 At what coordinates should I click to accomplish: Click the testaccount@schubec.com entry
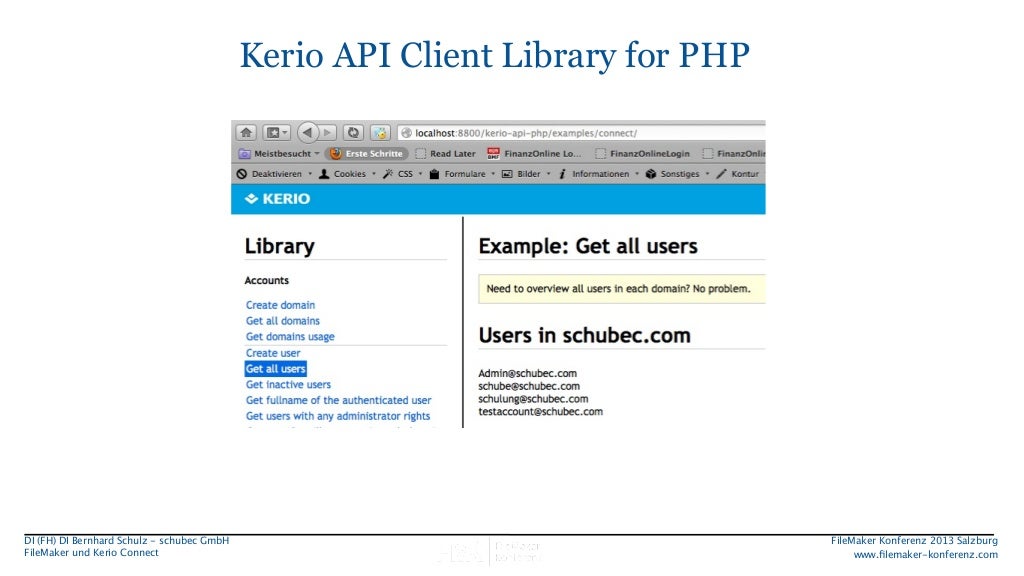pyautogui.click(x=540, y=411)
